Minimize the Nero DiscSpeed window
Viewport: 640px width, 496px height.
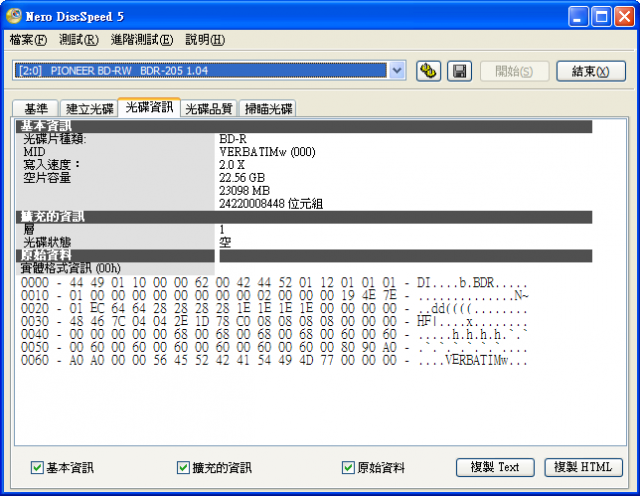pyautogui.click(x=578, y=17)
